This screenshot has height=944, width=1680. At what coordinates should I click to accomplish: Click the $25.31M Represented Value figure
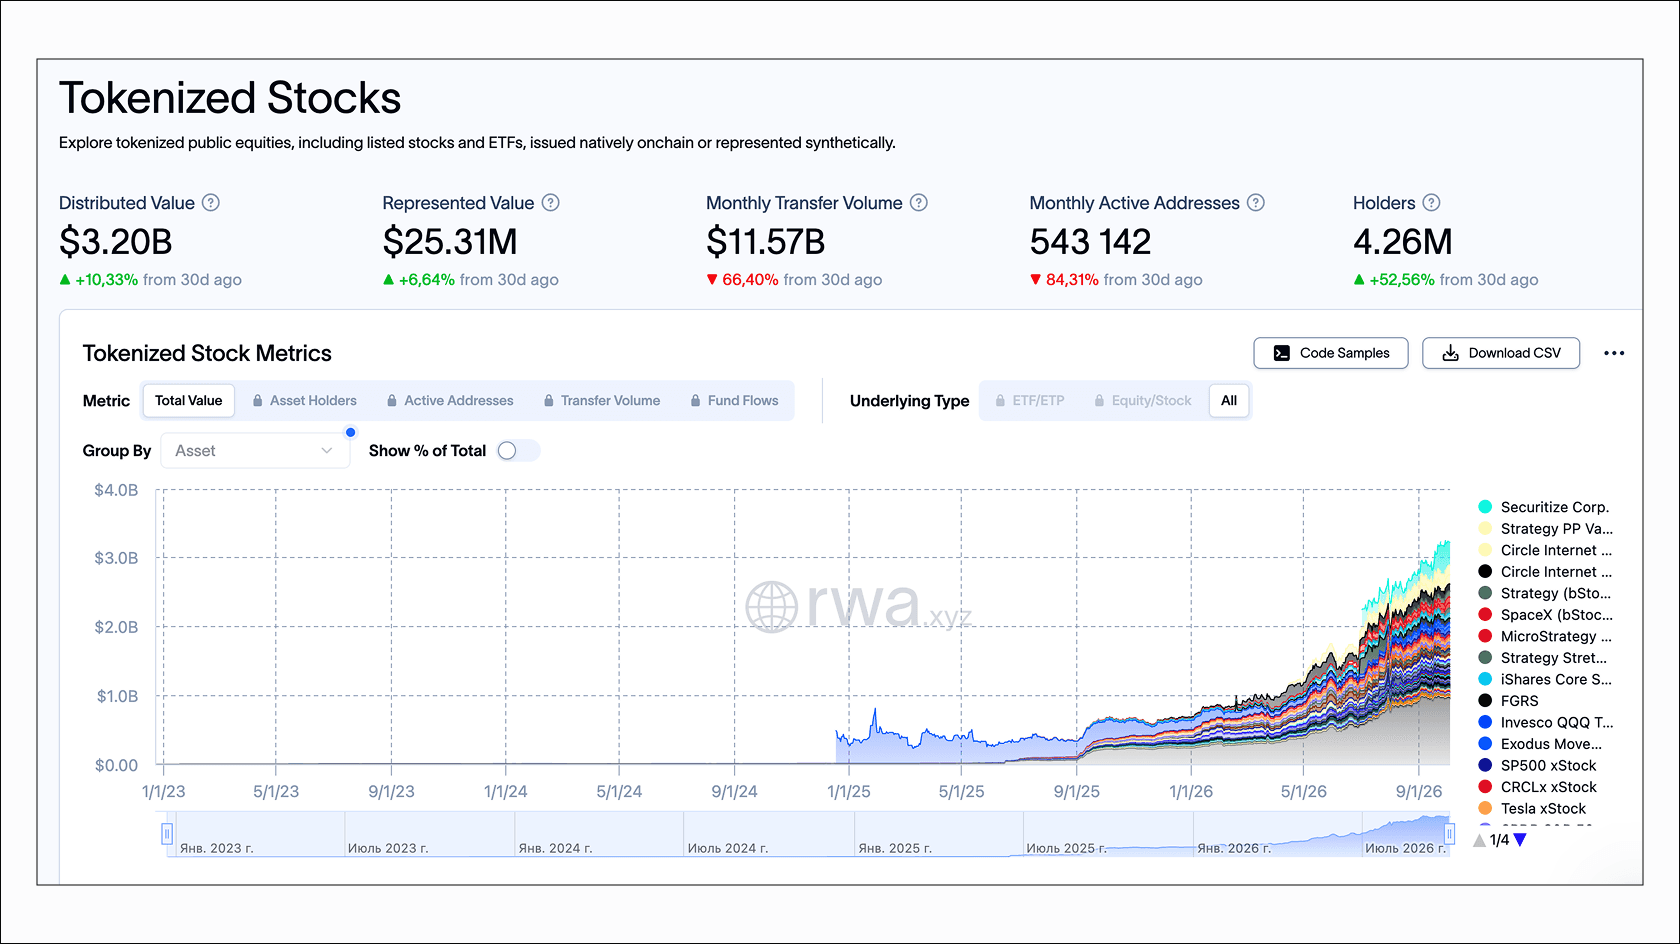click(450, 242)
